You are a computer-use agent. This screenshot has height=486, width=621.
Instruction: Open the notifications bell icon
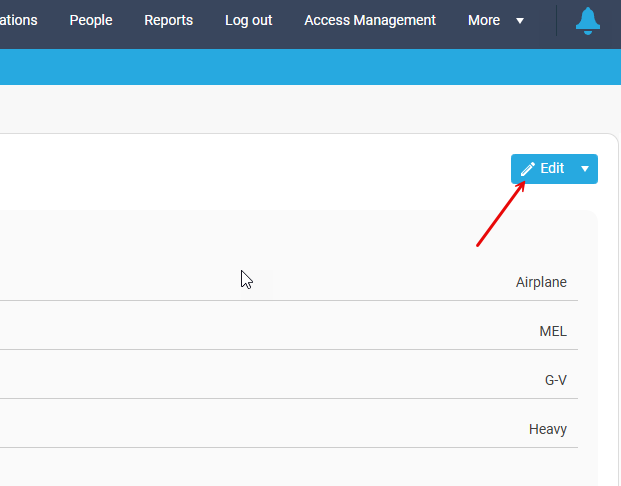pos(588,21)
